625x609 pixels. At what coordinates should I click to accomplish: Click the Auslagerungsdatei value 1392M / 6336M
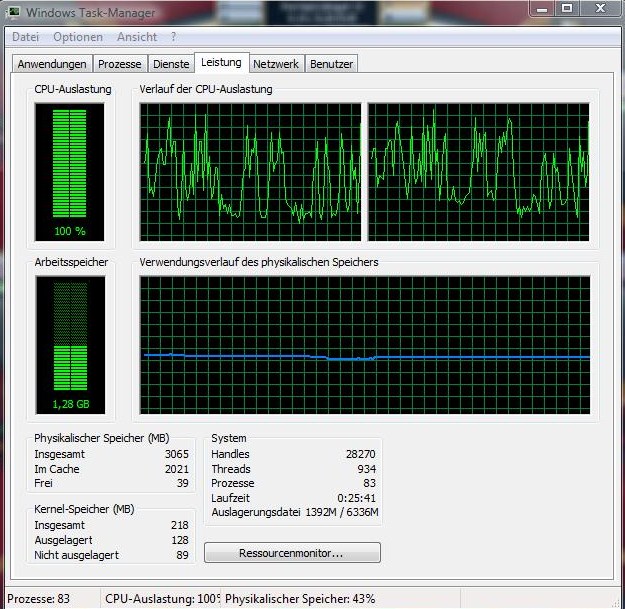(x=342, y=512)
